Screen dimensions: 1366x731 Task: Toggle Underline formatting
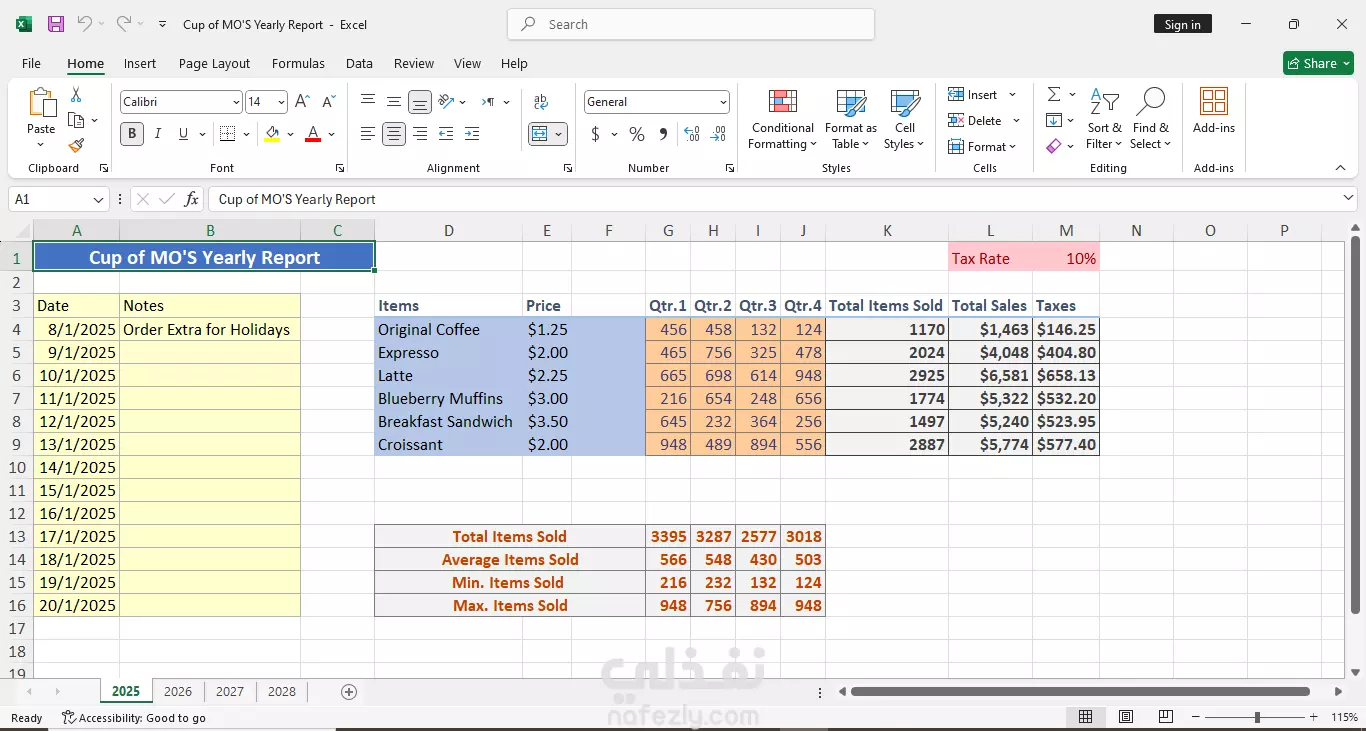click(183, 134)
